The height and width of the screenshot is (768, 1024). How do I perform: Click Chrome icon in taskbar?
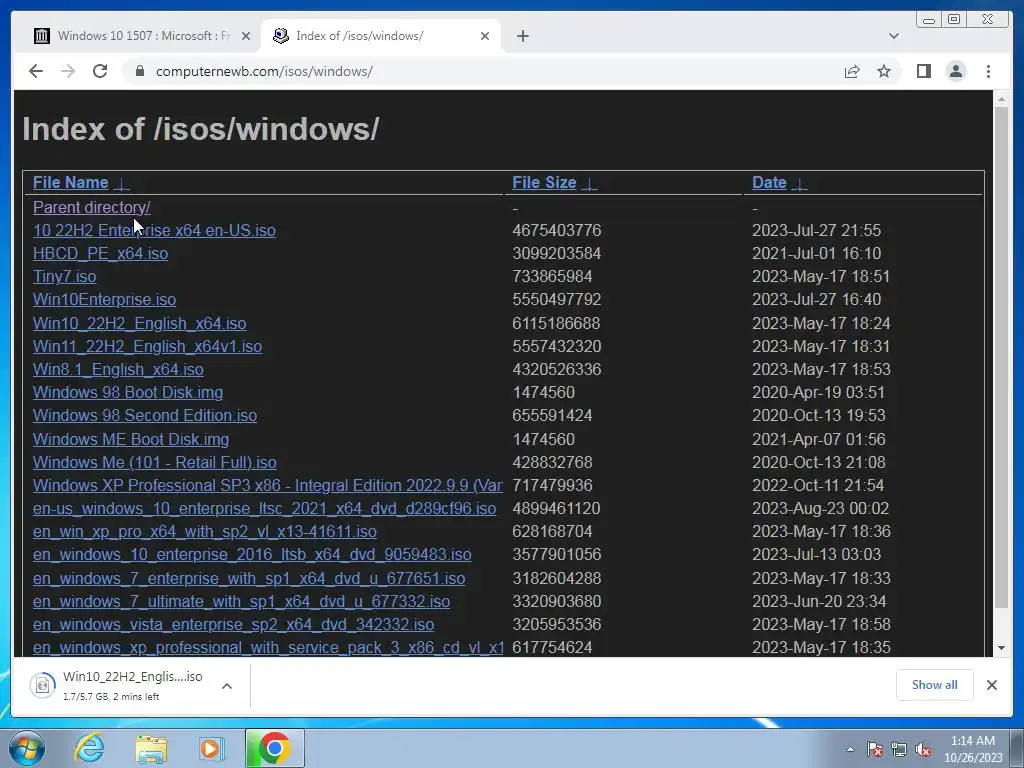pos(274,748)
